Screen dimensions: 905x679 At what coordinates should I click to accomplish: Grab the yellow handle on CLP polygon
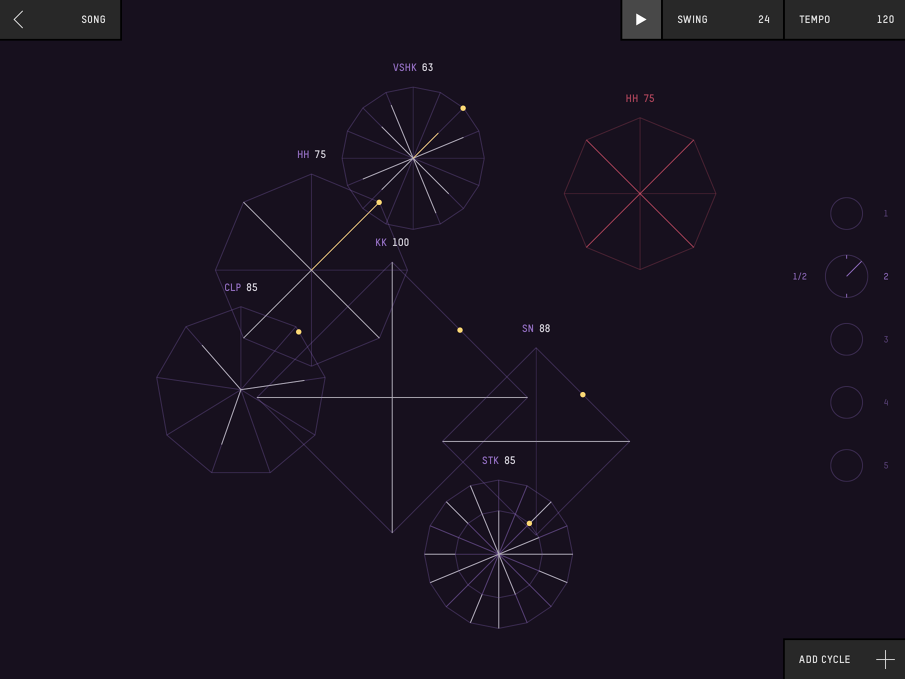[x=298, y=332]
